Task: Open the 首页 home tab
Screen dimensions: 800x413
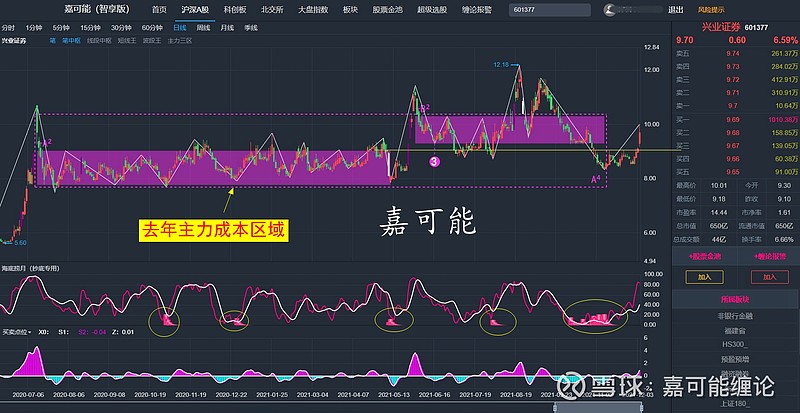Action: [159, 10]
